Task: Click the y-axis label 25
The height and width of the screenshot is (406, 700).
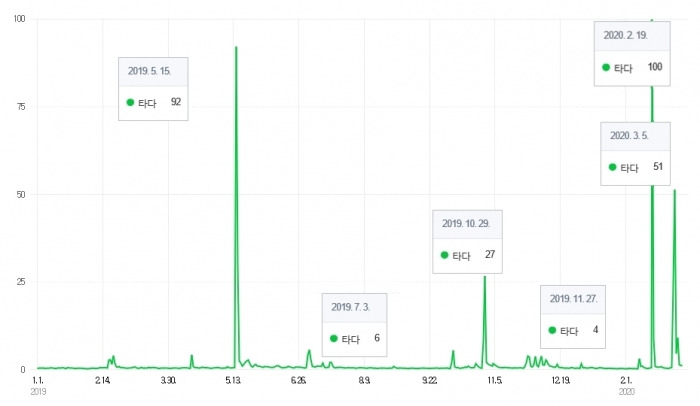Action: point(21,282)
